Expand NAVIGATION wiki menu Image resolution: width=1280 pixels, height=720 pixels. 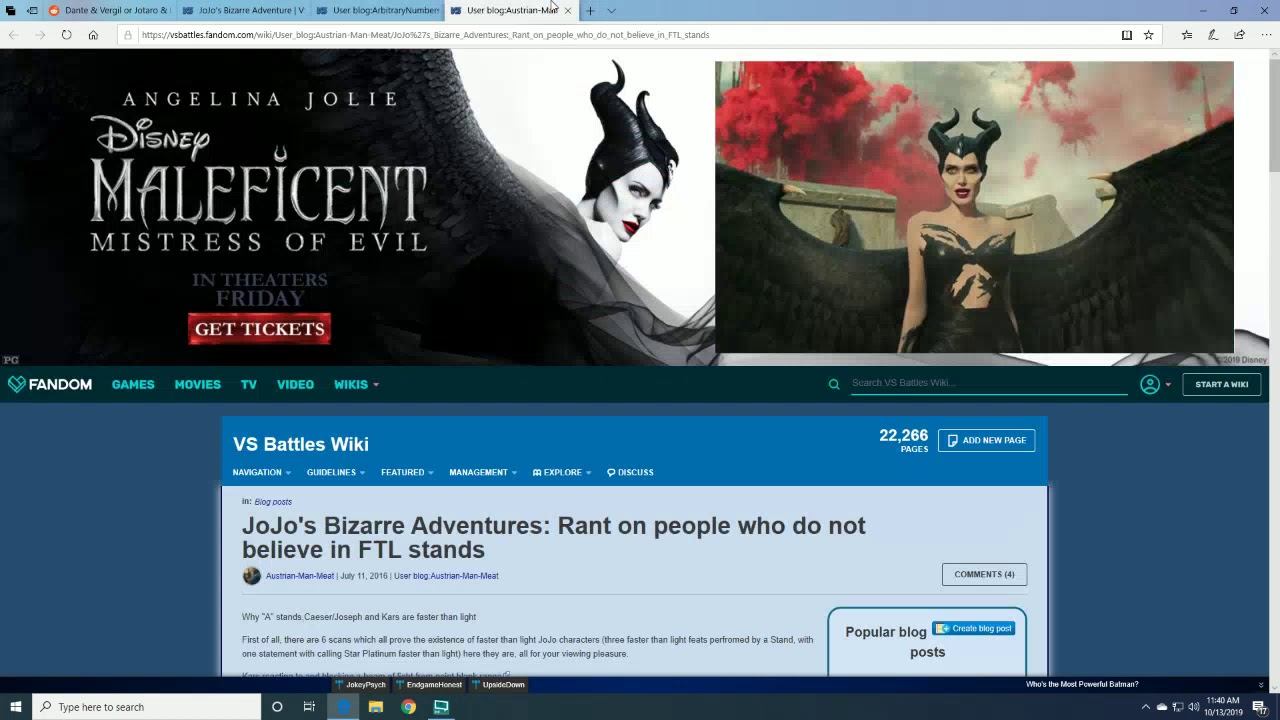pos(262,472)
